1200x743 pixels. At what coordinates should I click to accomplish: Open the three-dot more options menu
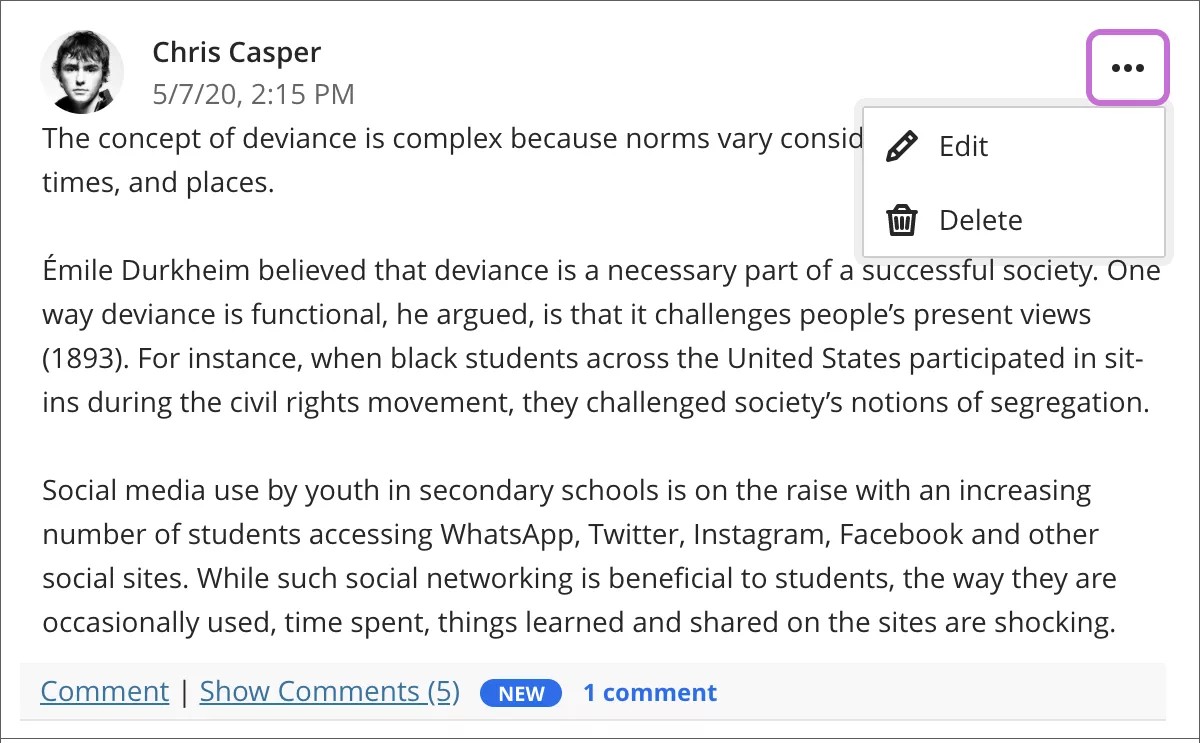point(1127,68)
